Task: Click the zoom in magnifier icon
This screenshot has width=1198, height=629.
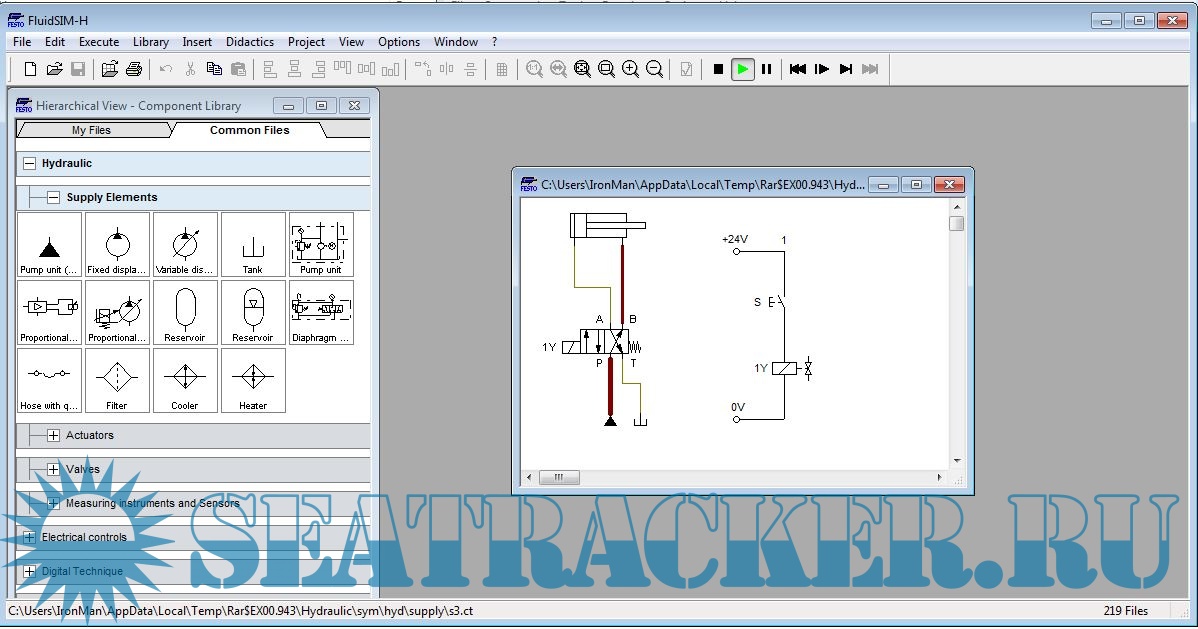Action: tap(630, 69)
